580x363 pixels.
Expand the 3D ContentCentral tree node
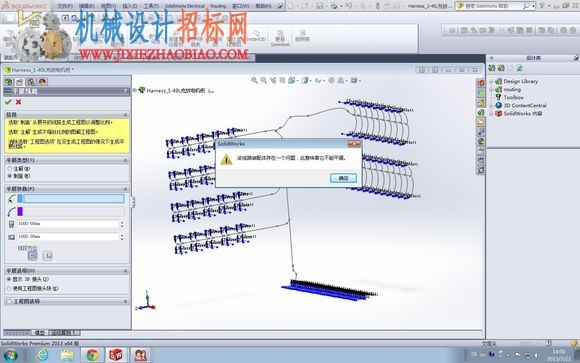(x=491, y=105)
